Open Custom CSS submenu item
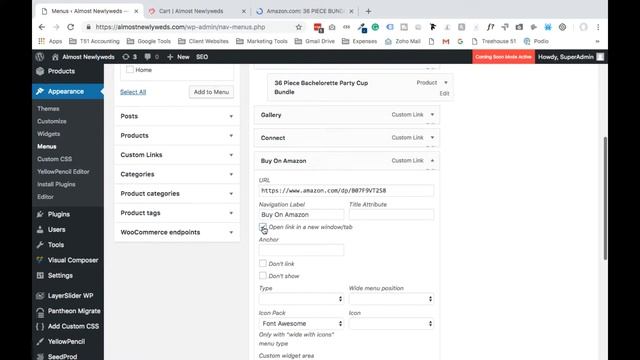Viewport: 640px width, 360px height. 54,159
